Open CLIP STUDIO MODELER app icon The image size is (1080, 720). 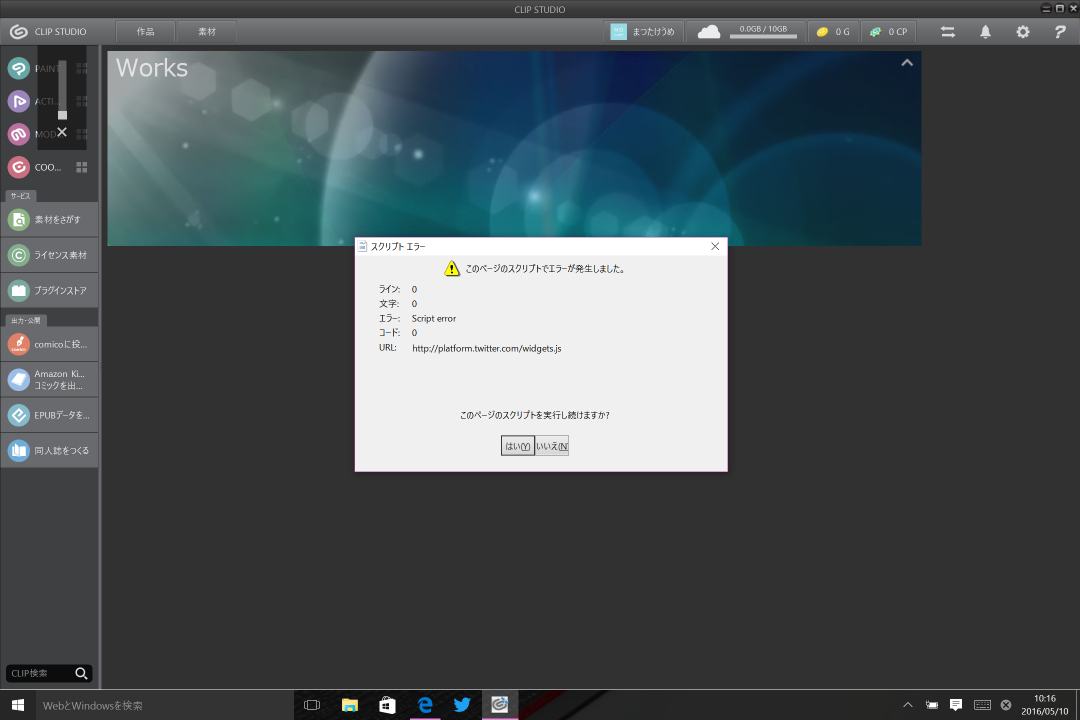pyautogui.click(x=18, y=134)
